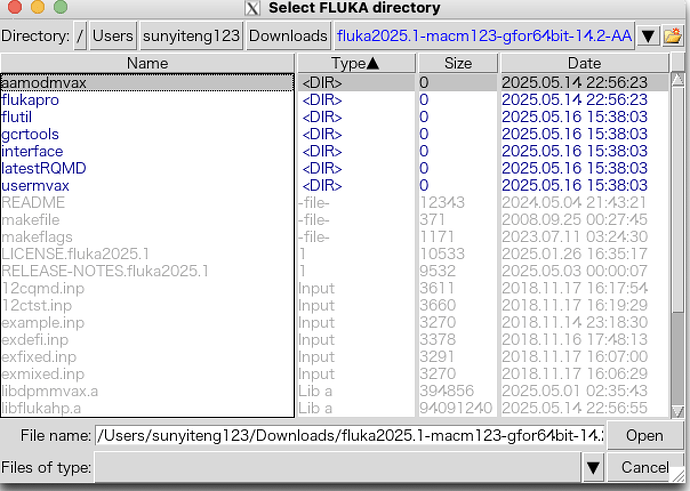Viewport: 690px width, 491px height.
Task: Select the 12cqmd.inp file
Action: (x=43, y=289)
